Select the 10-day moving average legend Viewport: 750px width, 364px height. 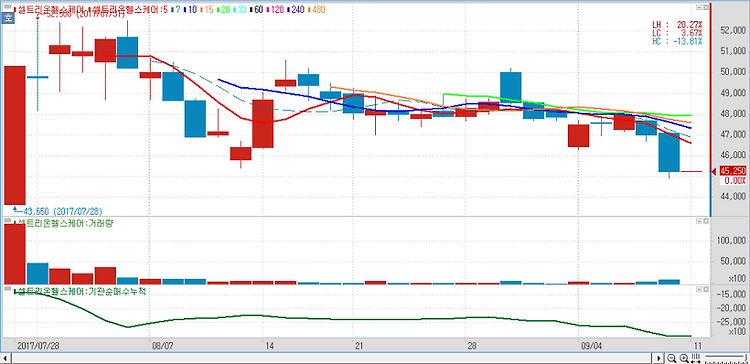pos(191,10)
